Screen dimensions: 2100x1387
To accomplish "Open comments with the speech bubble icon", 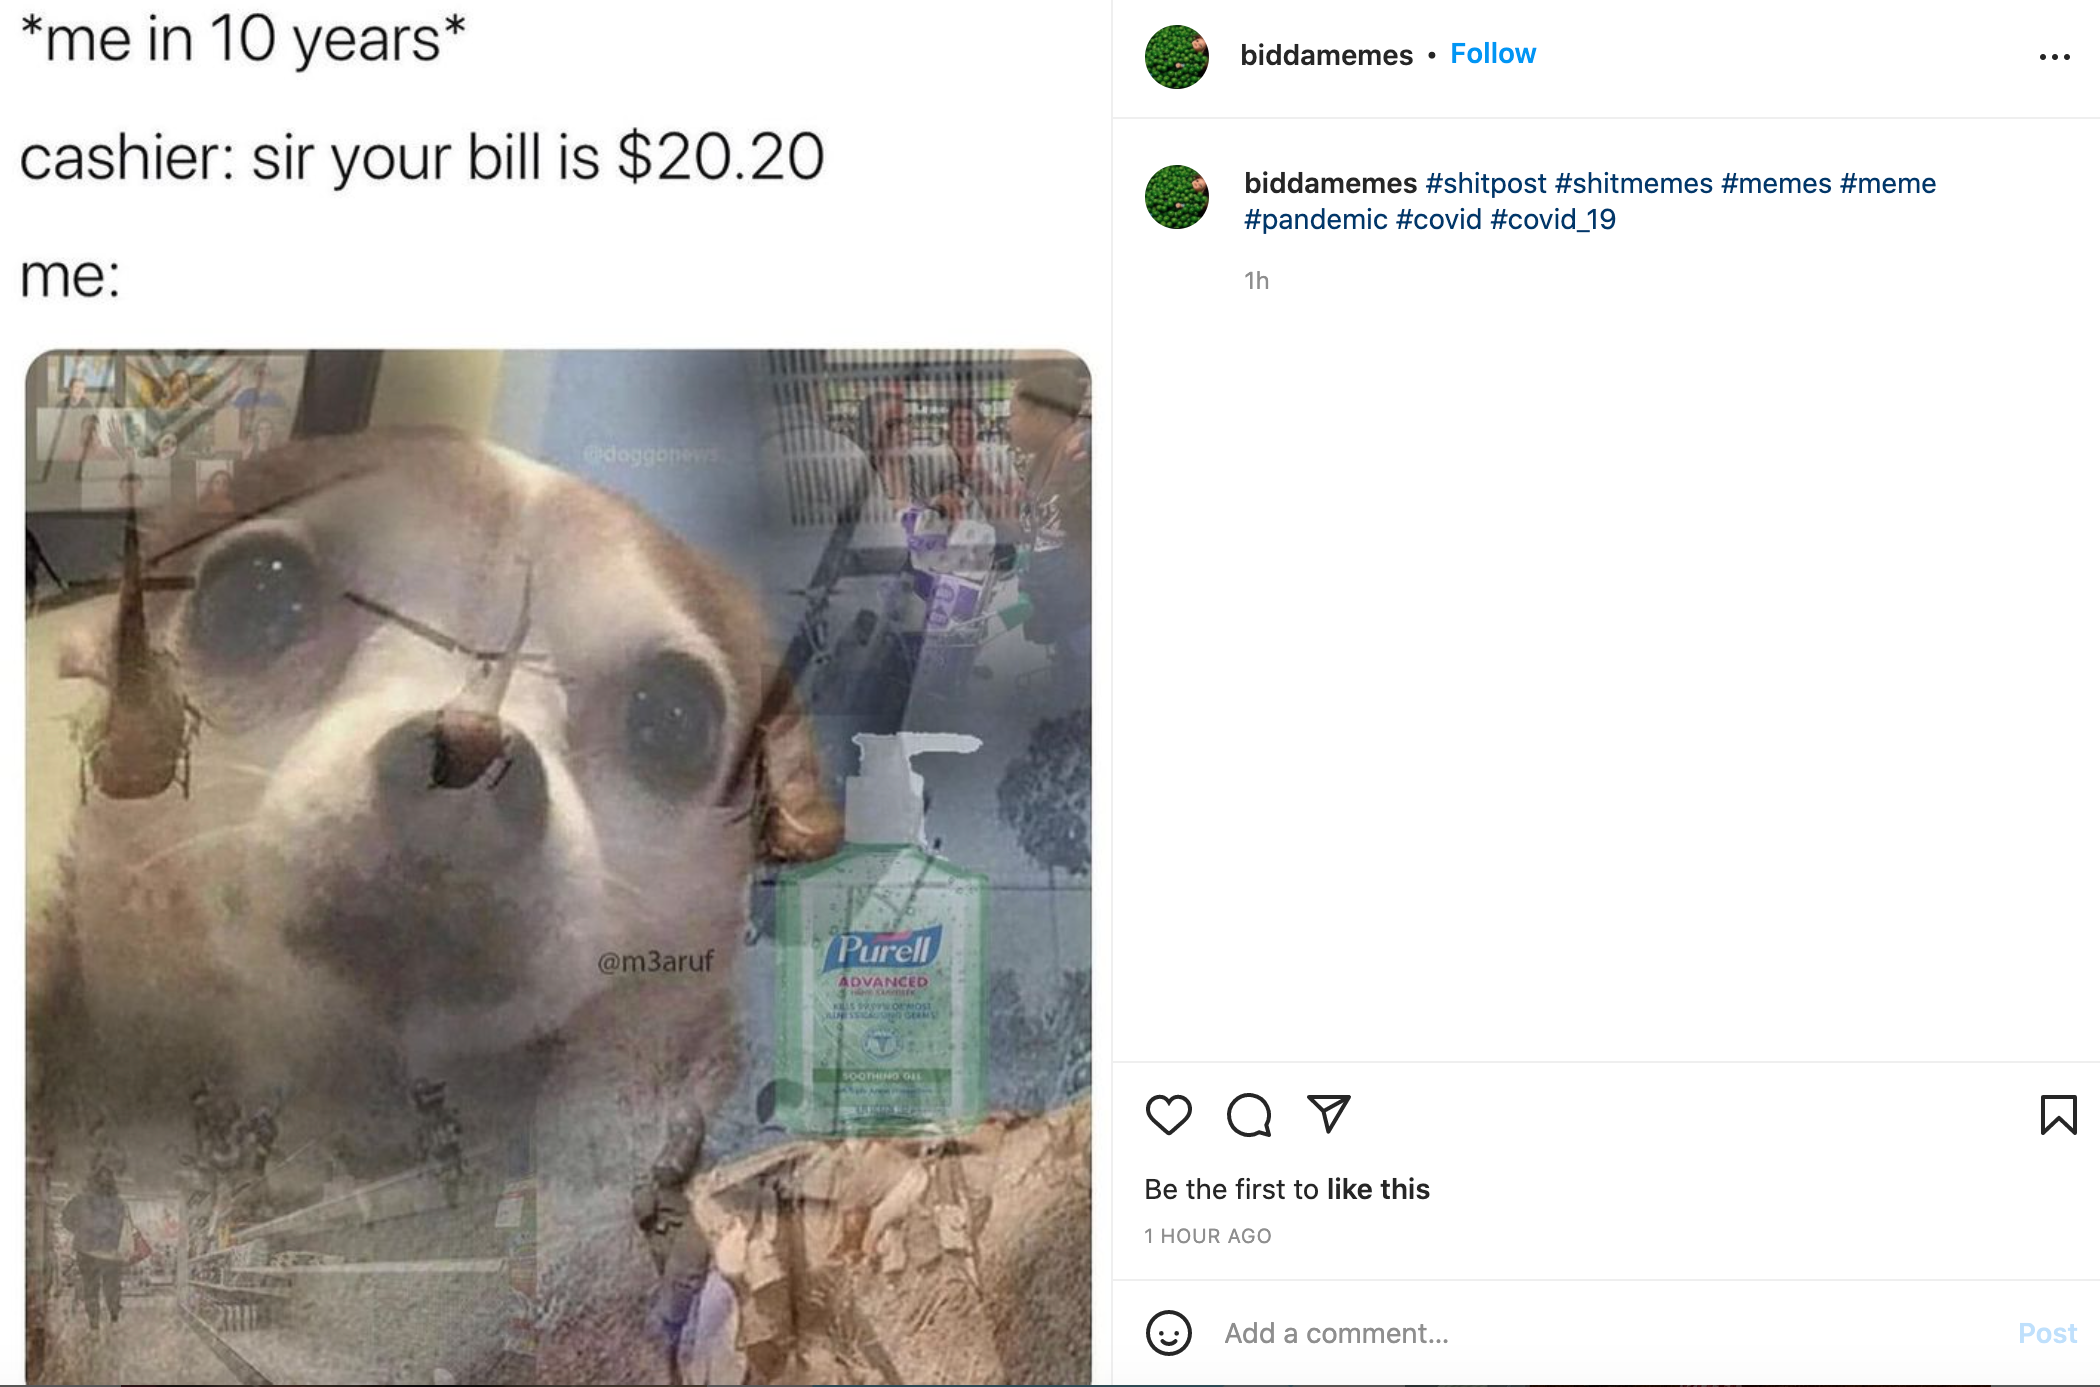I will 1249,1114.
